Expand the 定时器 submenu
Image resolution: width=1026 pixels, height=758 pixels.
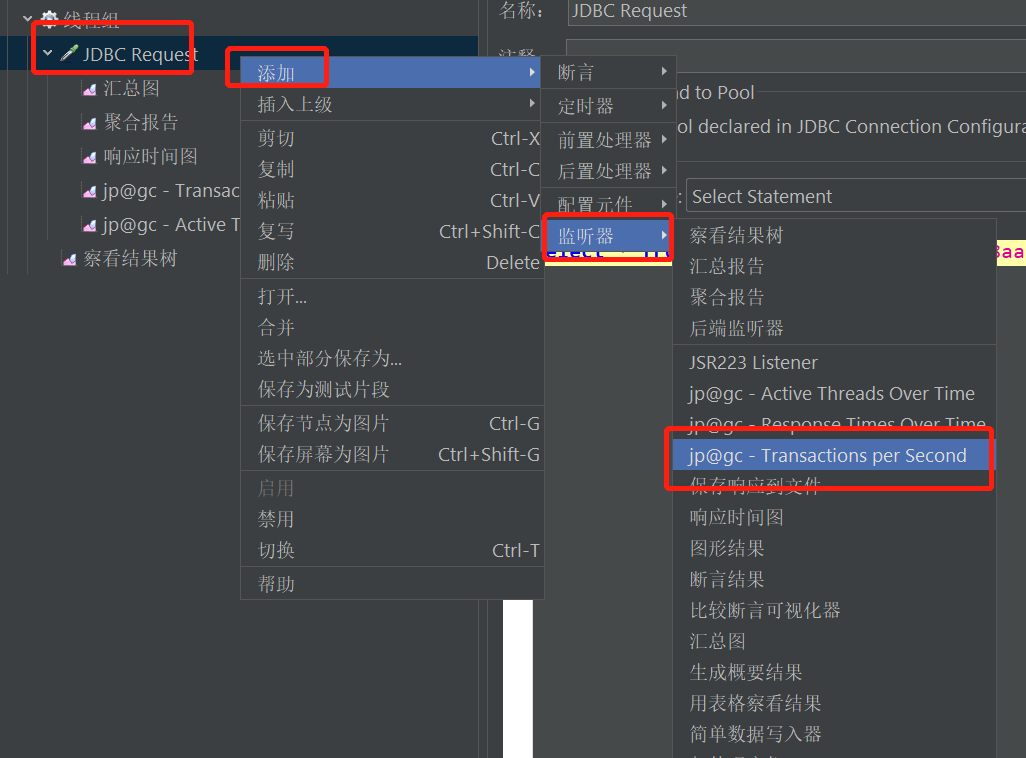[x=608, y=105]
